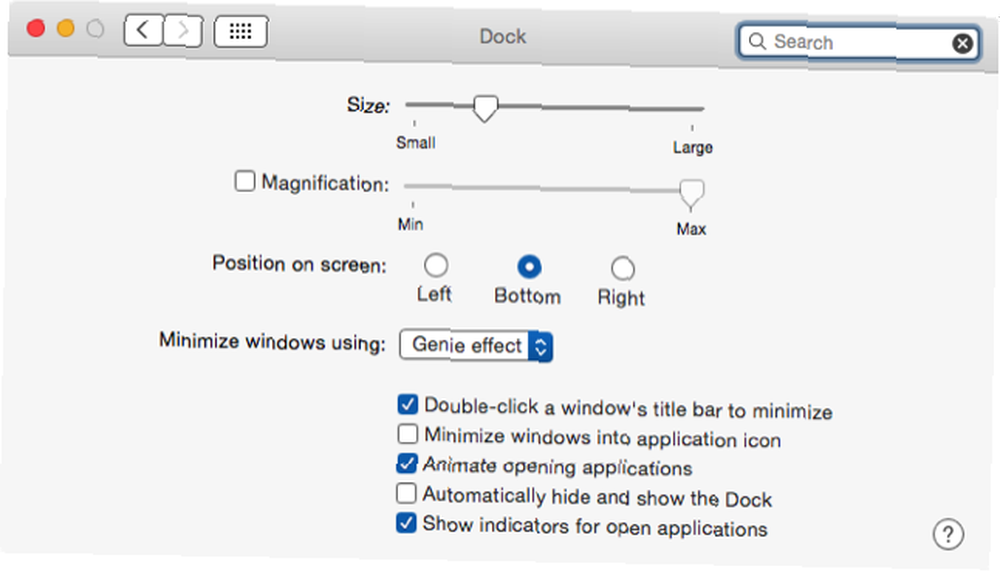Click the magnifying glass search icon
The width and height of the screenshot is (1000, 572).
click(756, 41)
